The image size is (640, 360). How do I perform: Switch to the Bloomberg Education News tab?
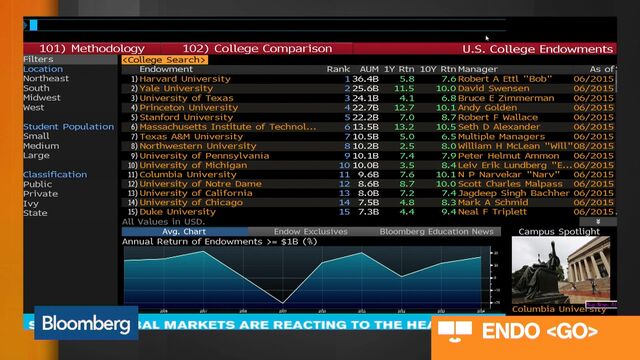tap(436, 231)
